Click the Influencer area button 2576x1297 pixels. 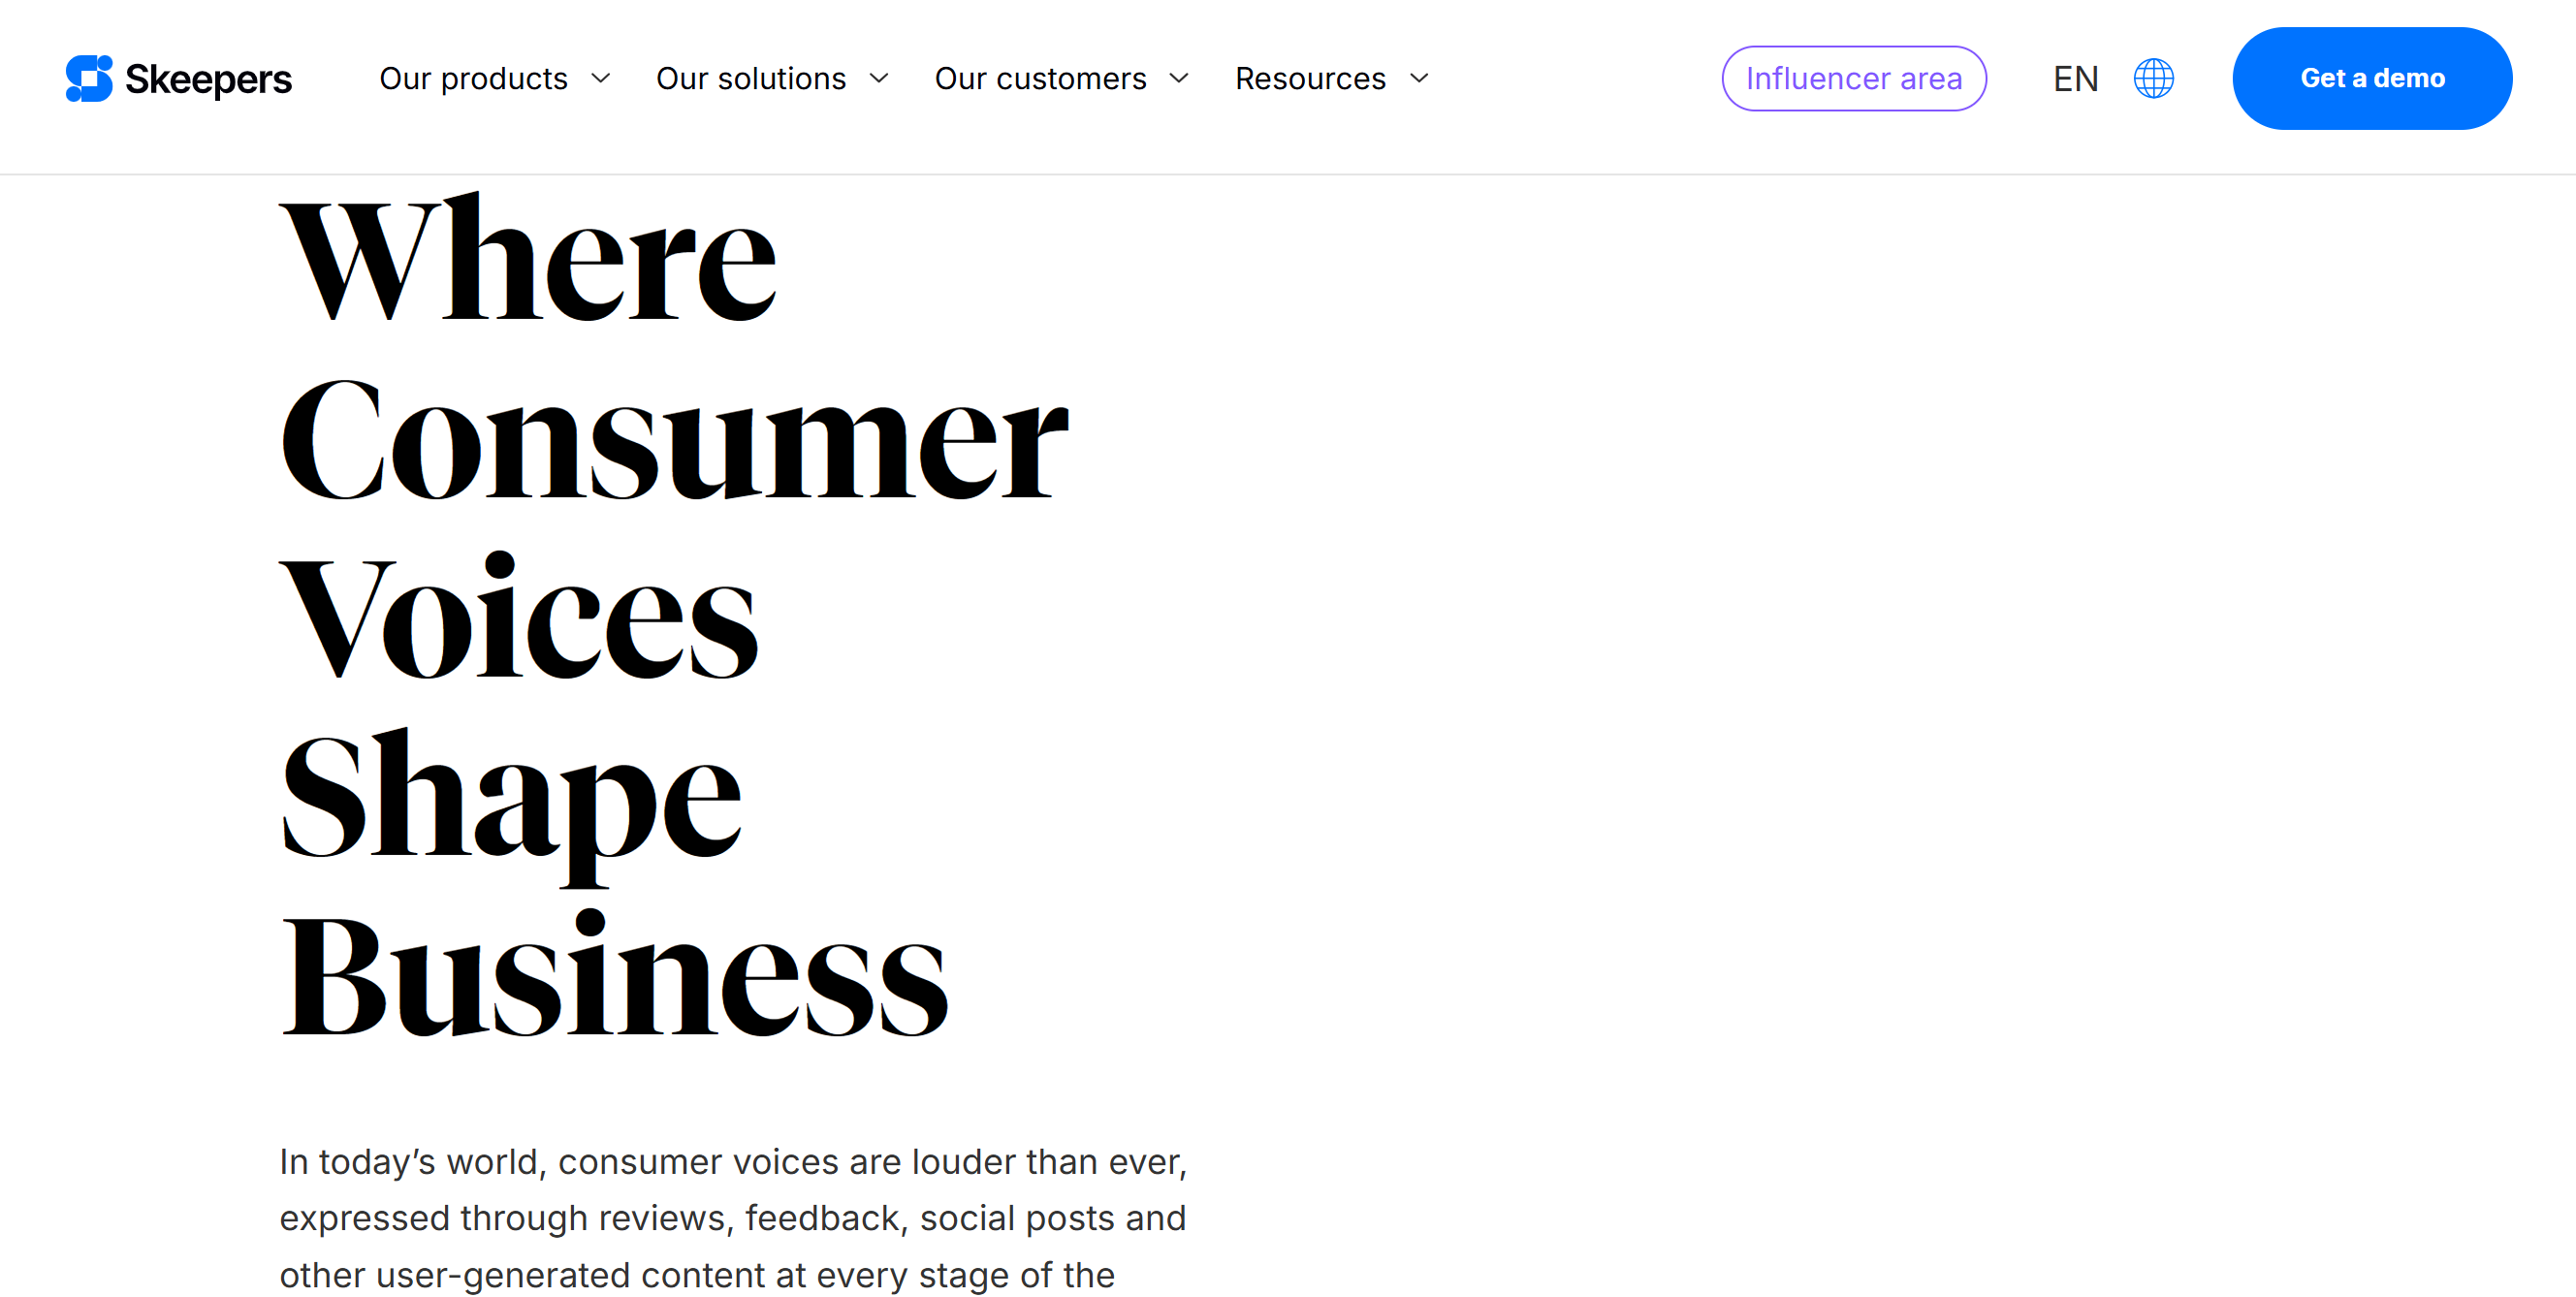pyautogui.click(x=1853, y=78)
